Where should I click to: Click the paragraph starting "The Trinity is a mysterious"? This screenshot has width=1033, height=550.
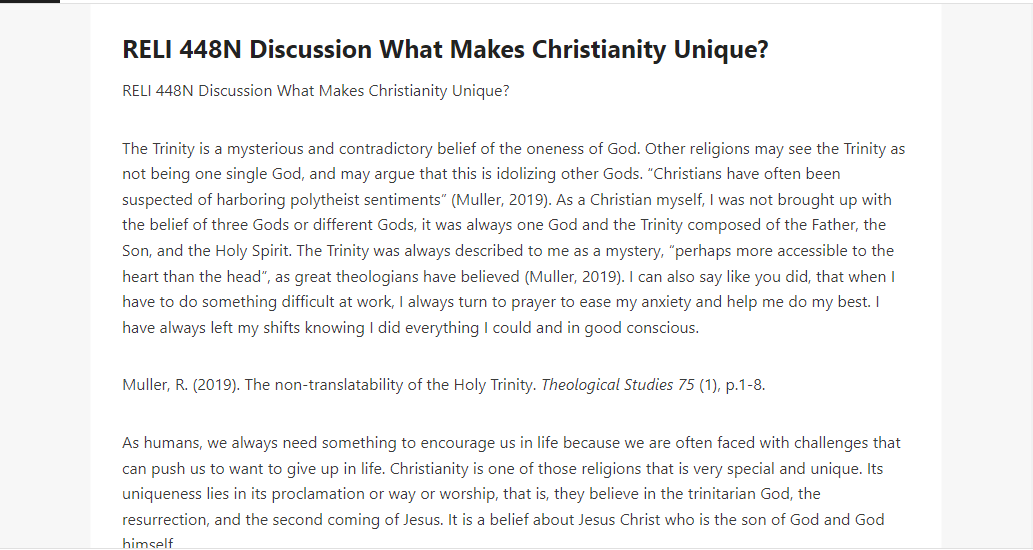514,238
